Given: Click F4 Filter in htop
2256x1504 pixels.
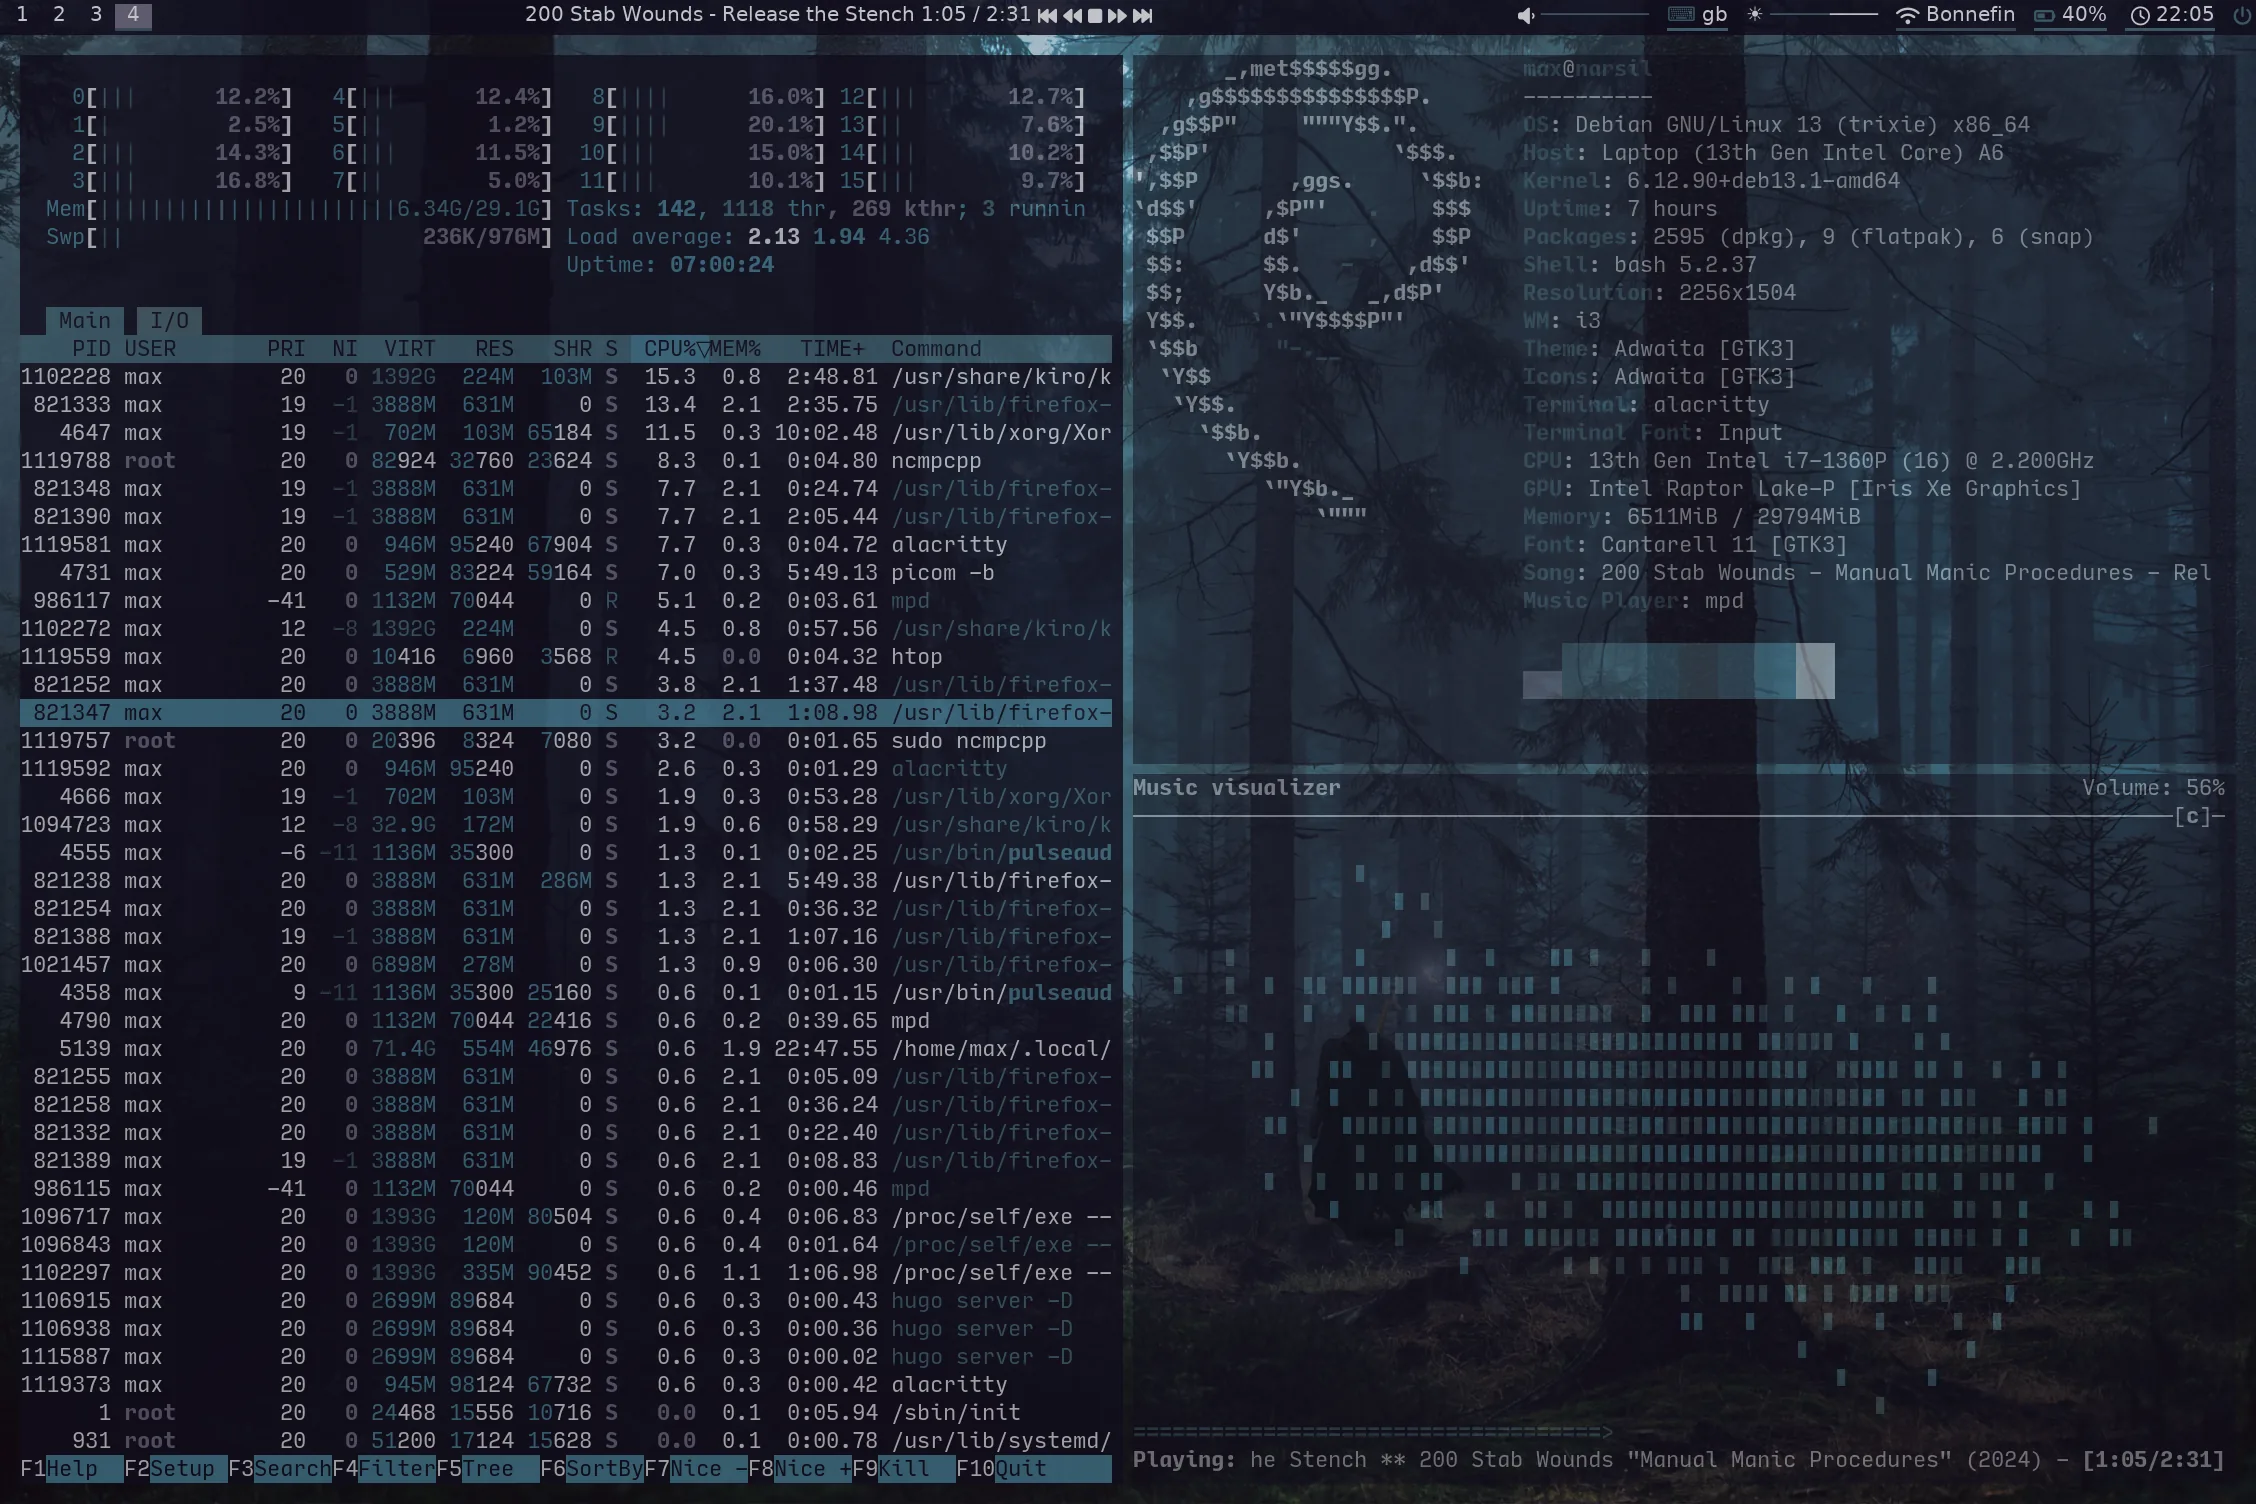Looking at the screenshot, I should [384, 1469].
